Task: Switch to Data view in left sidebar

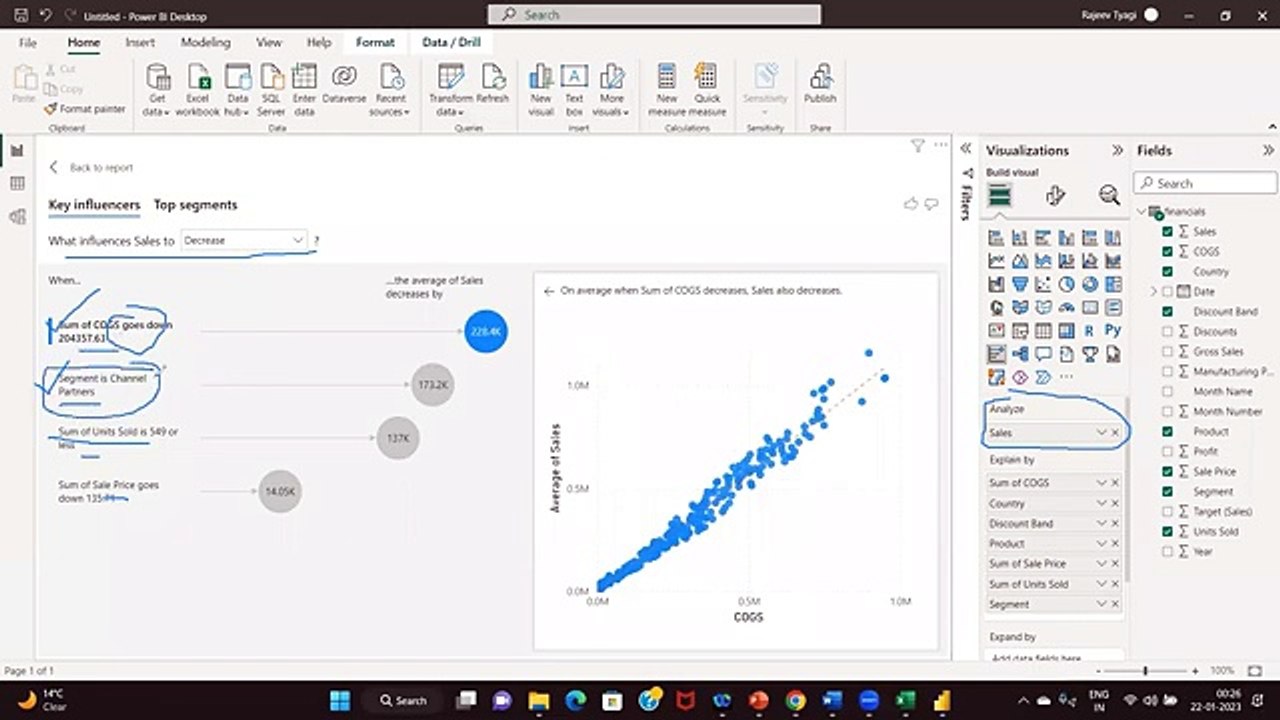Action: [x=17, y=184]
